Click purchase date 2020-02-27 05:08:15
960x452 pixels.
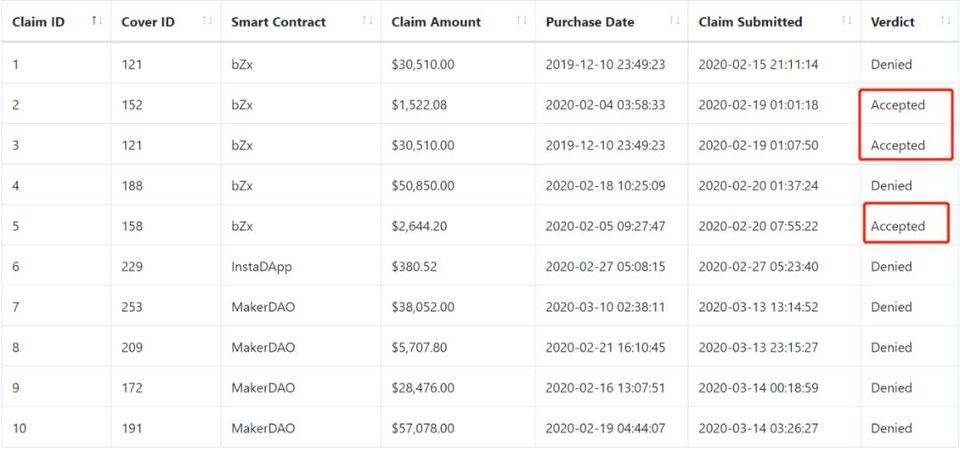605,267
